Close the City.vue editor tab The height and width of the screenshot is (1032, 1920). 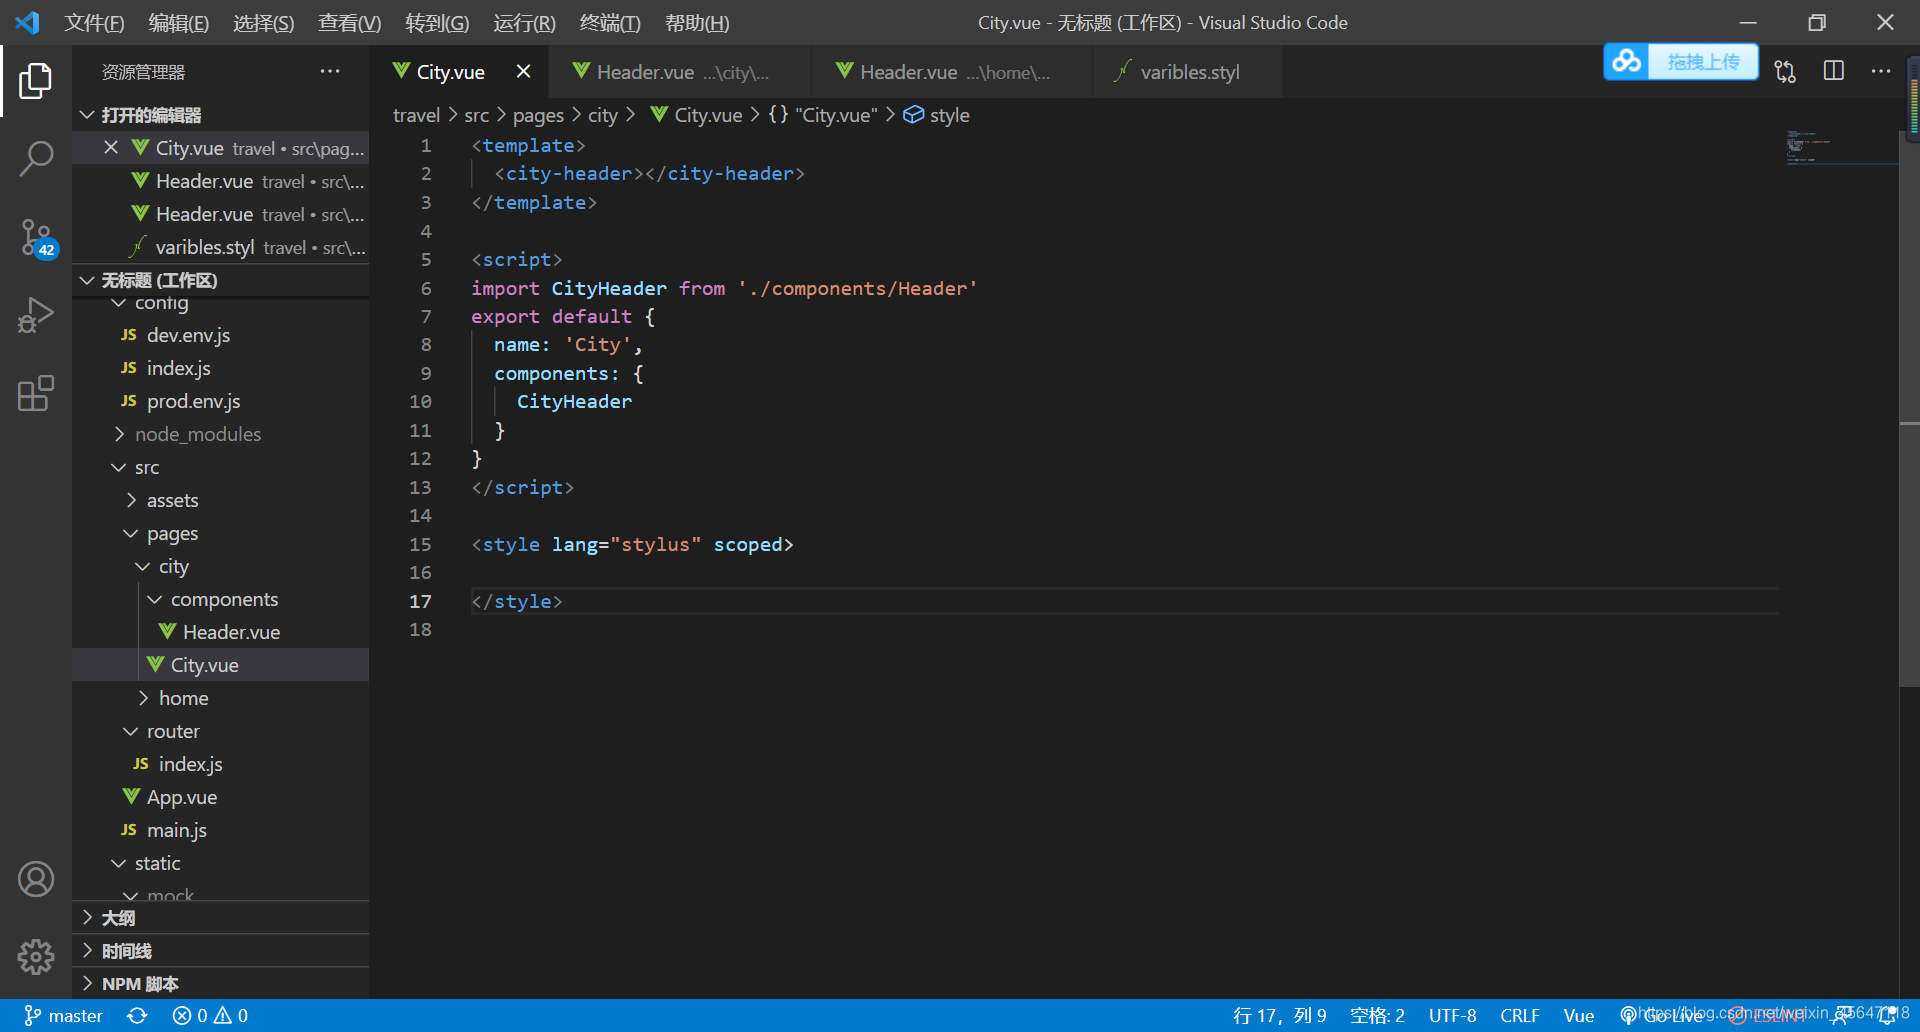[523, 71]
